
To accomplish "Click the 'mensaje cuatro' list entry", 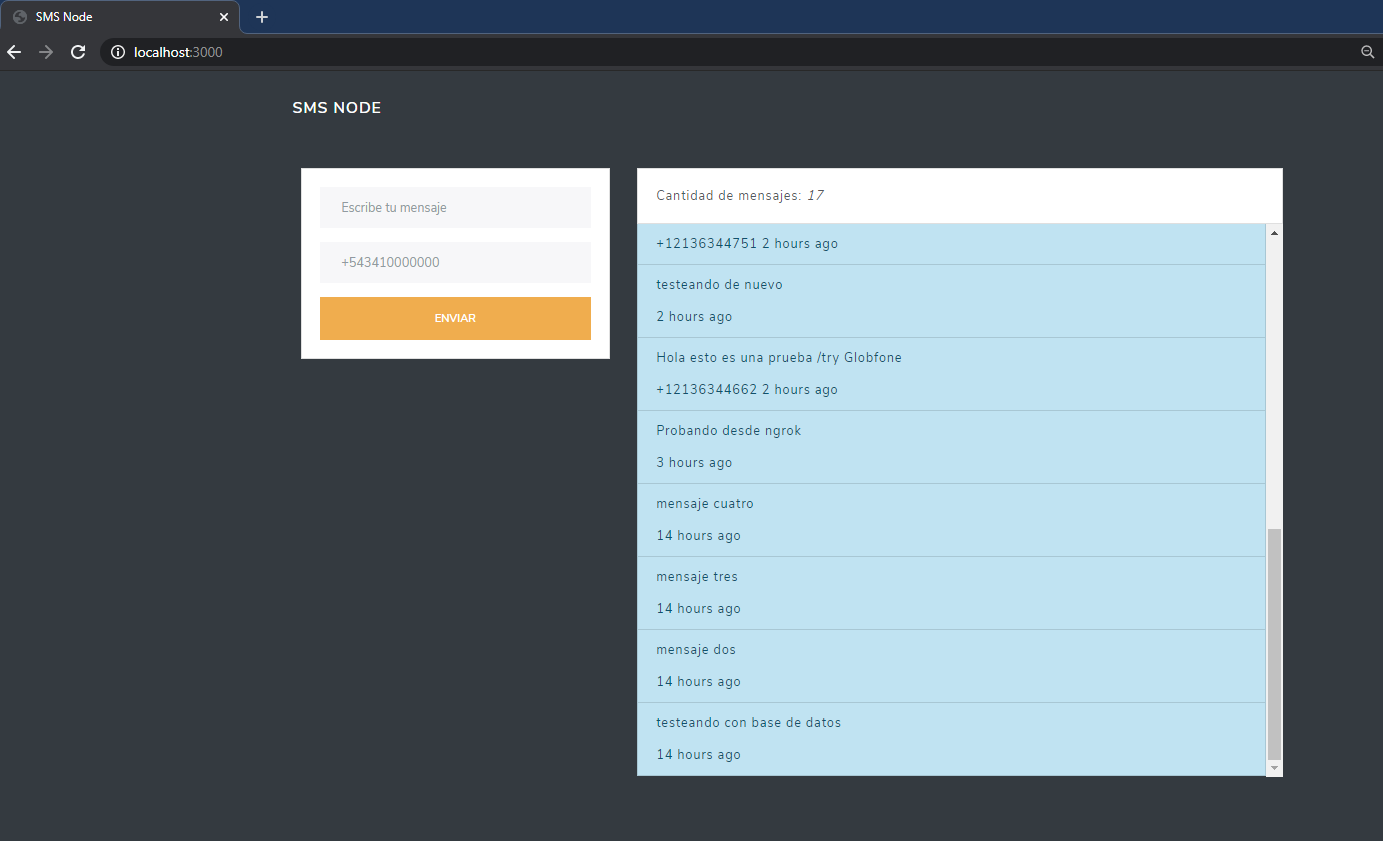I will pyautogui.click(x=705, y=503).
